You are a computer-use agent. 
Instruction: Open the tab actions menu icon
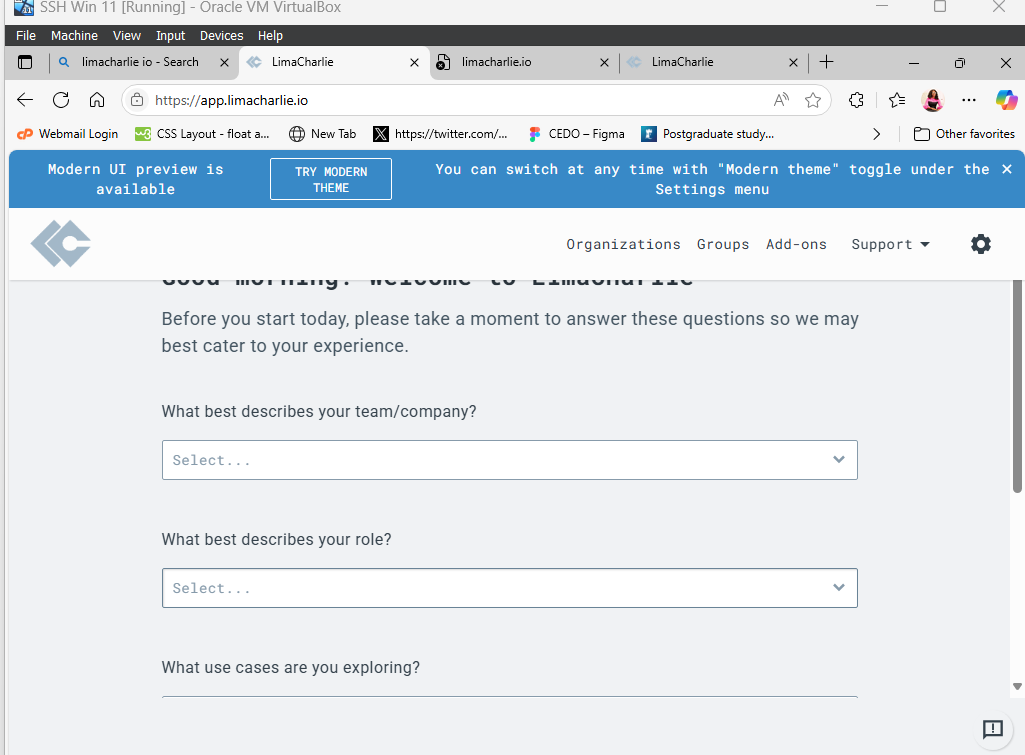(x=25, y=62)
